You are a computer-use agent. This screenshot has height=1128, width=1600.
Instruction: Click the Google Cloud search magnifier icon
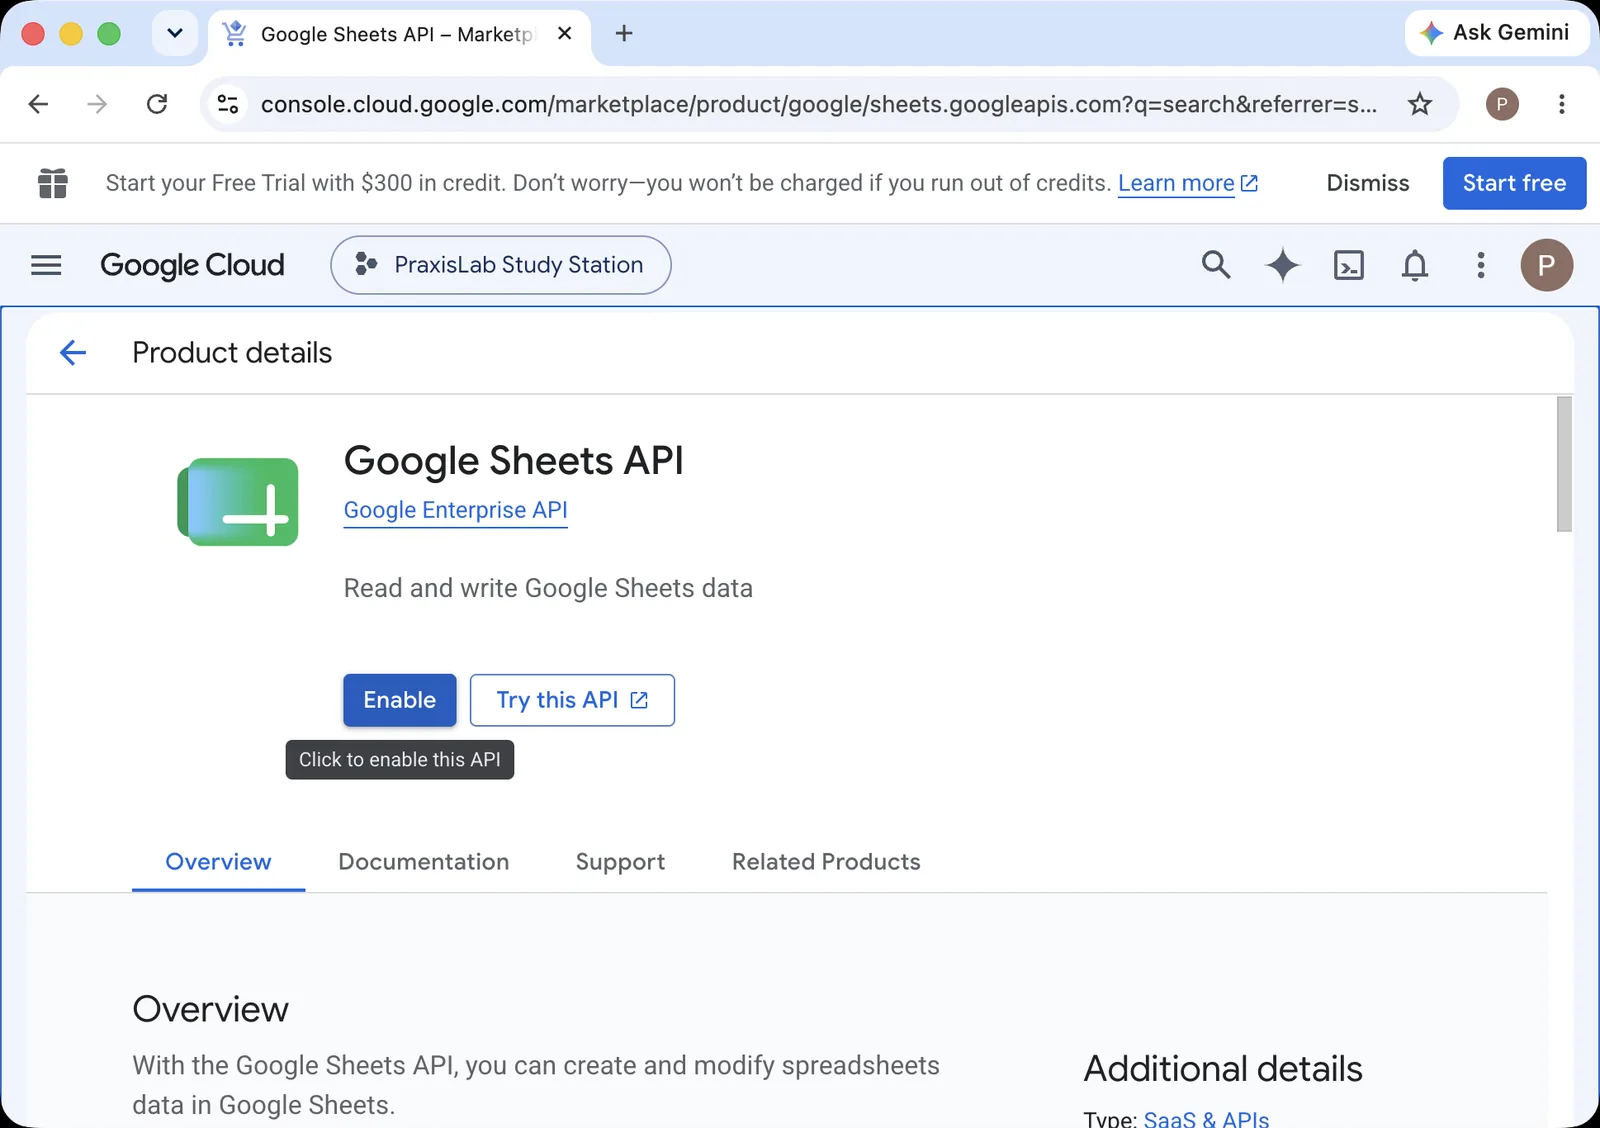coord(1216,265)
